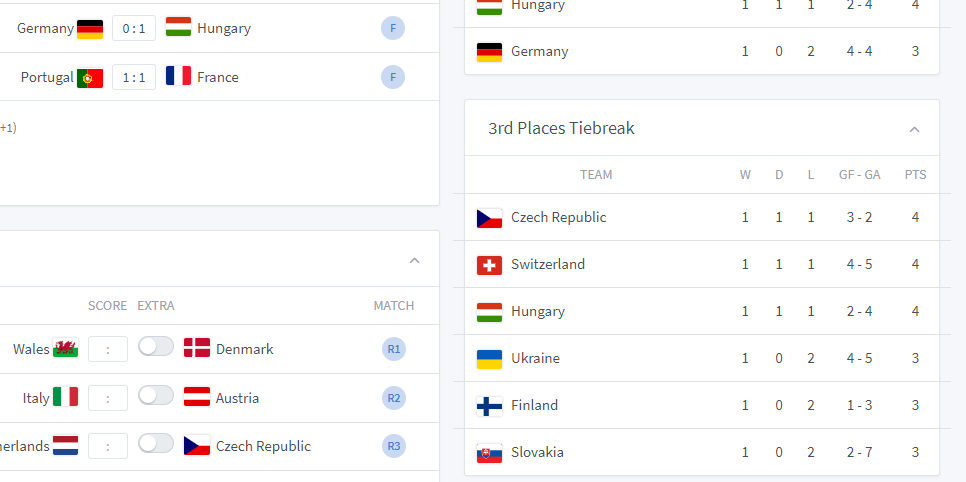Click the F badge for Portugal vs France

(393, 77)
